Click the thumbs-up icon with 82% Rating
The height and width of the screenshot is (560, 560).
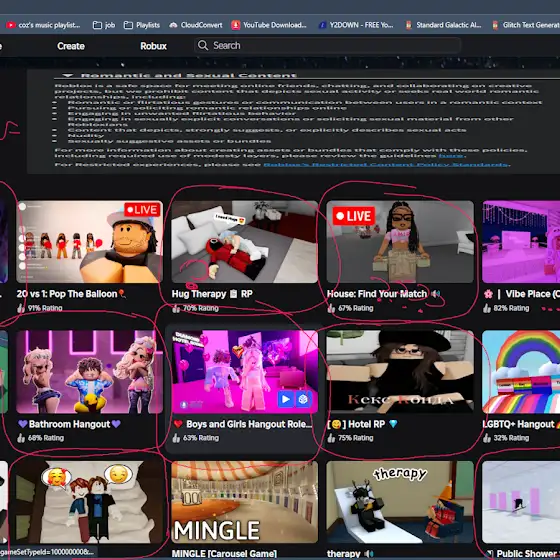tap(487, 308)
